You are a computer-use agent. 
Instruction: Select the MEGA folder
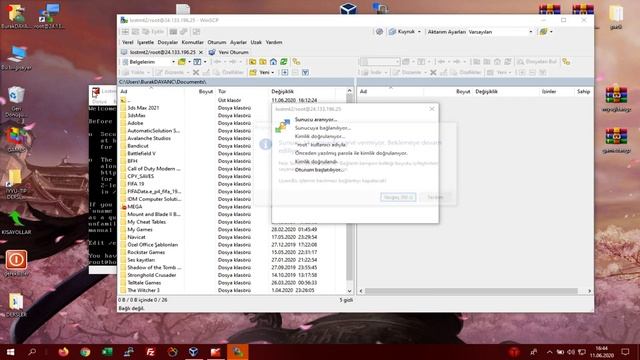(x=135, y=207)
